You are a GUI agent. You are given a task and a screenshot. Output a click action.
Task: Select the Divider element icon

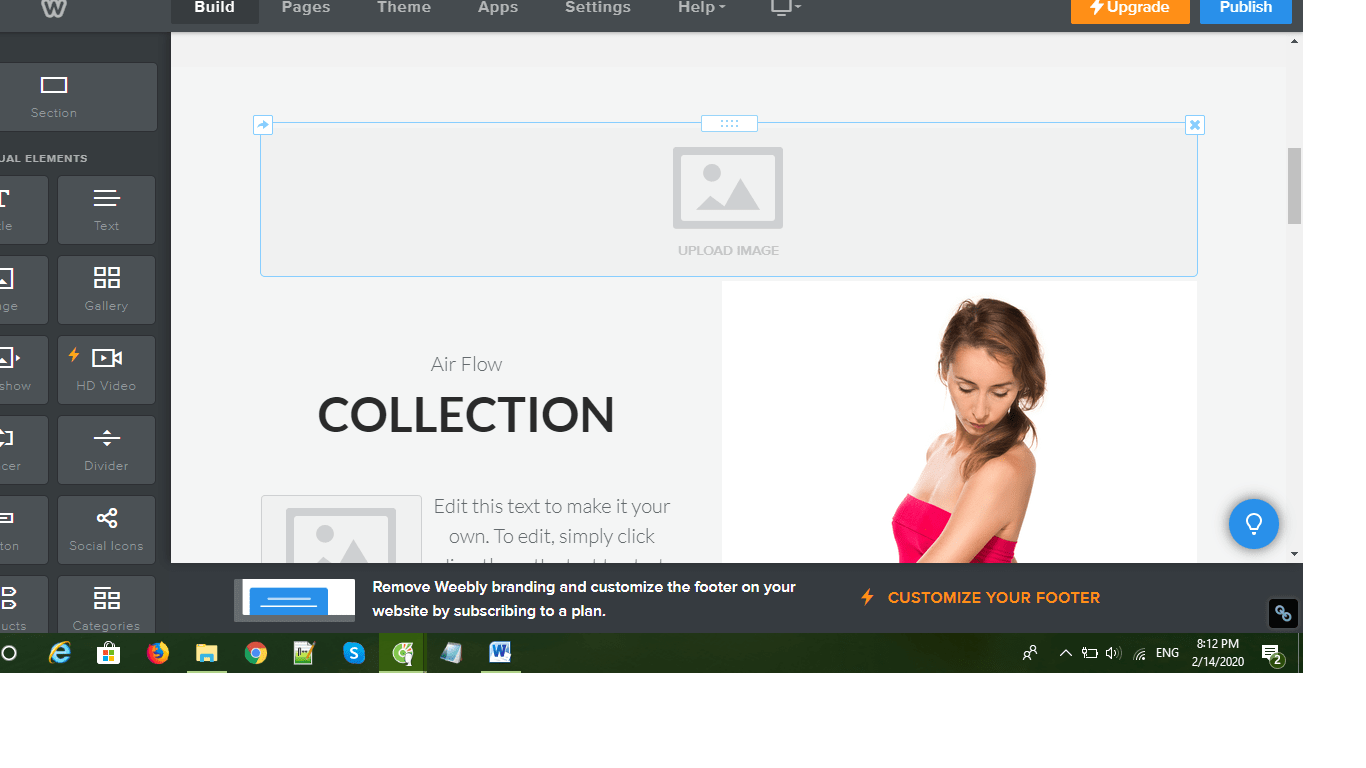click(106, 450)
